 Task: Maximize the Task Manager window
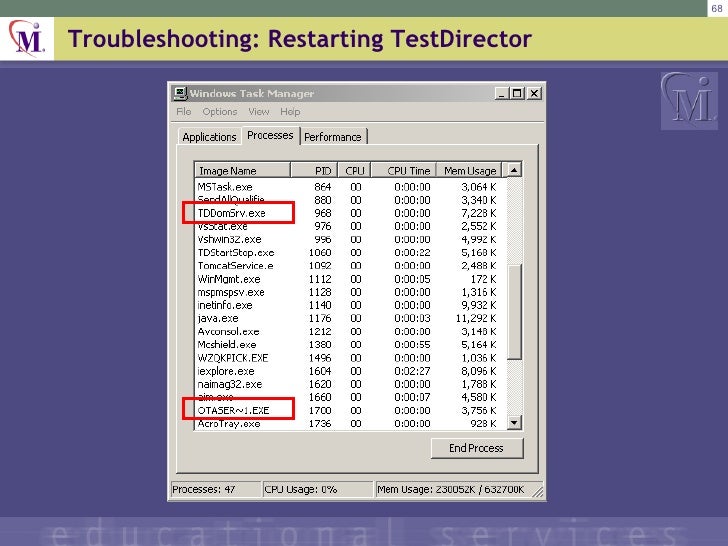point(517,93)
